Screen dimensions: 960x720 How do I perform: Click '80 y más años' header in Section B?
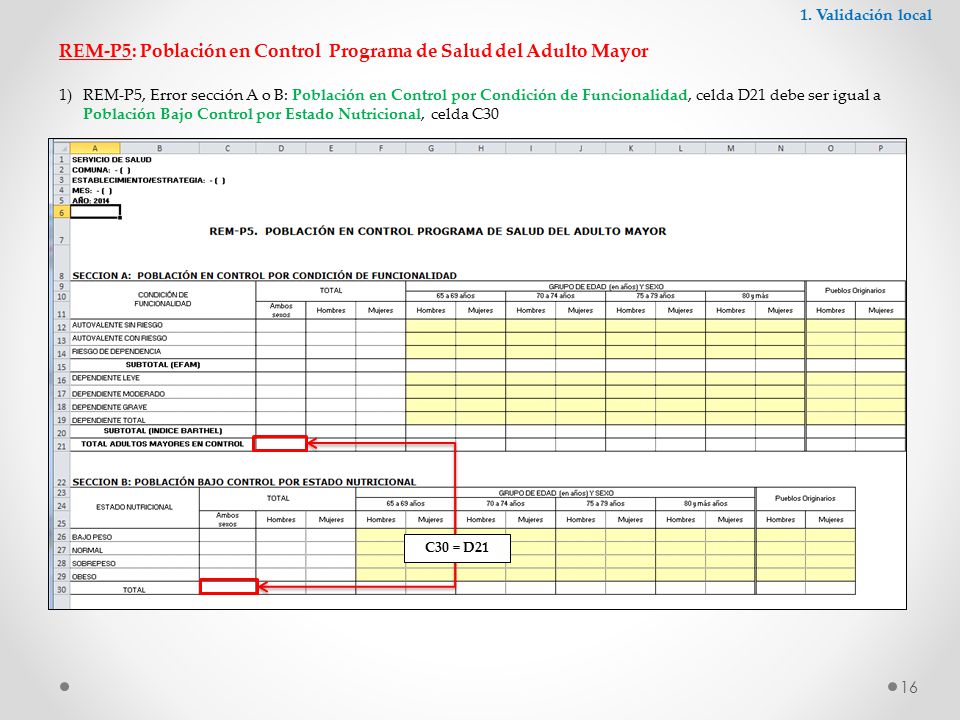[705, 503]
